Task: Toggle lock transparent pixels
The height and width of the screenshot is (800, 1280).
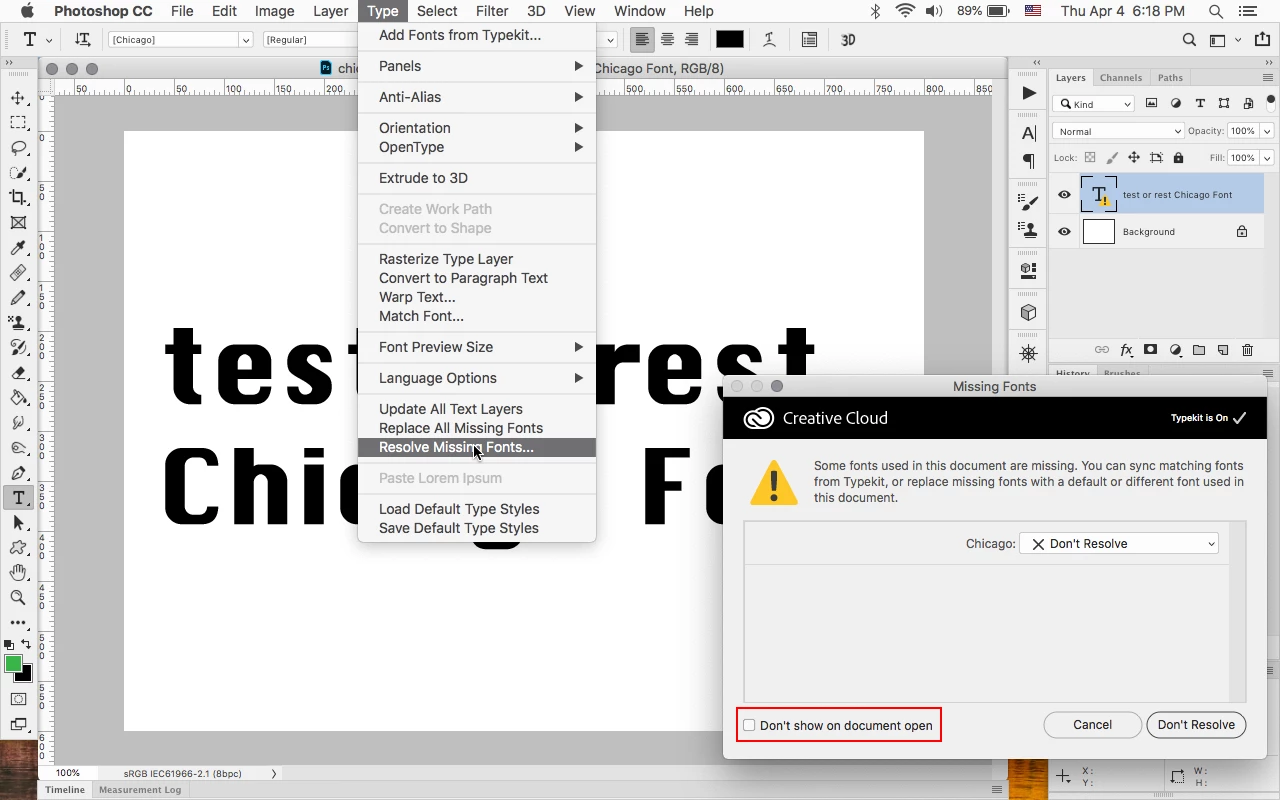Action: click(x=1090, y=158)
